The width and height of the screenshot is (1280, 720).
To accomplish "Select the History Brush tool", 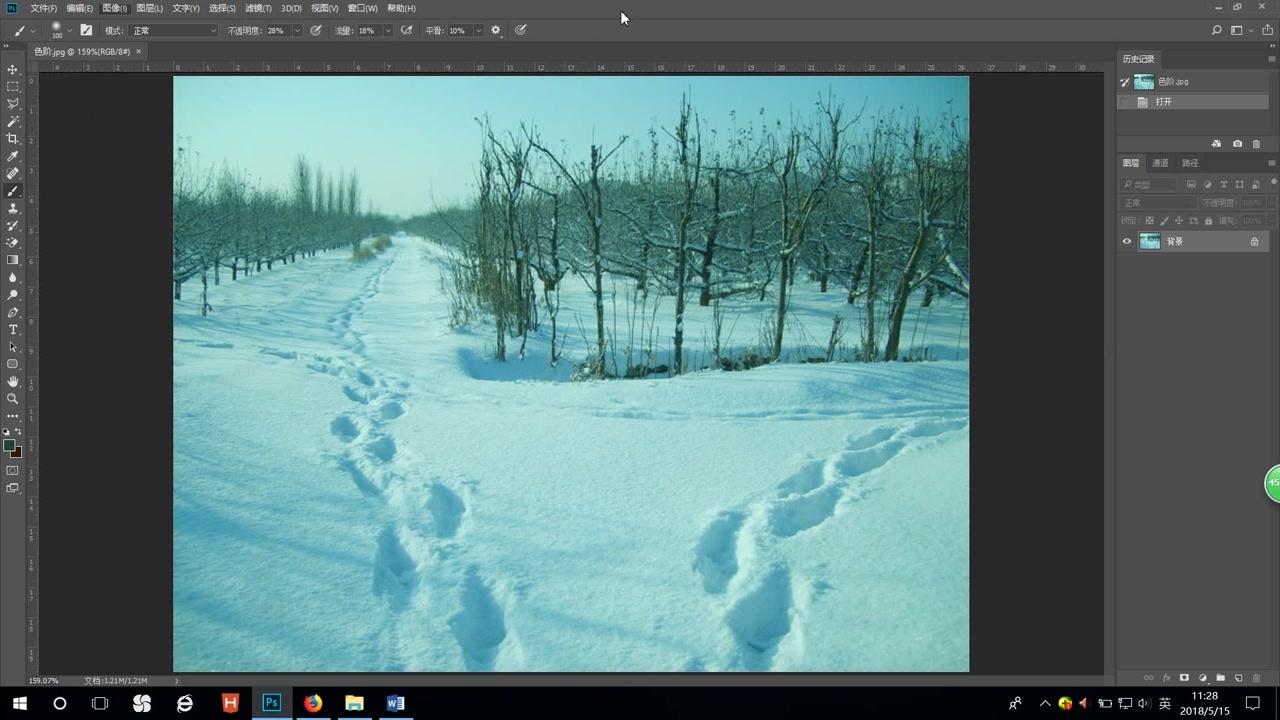I will point(13,225).
